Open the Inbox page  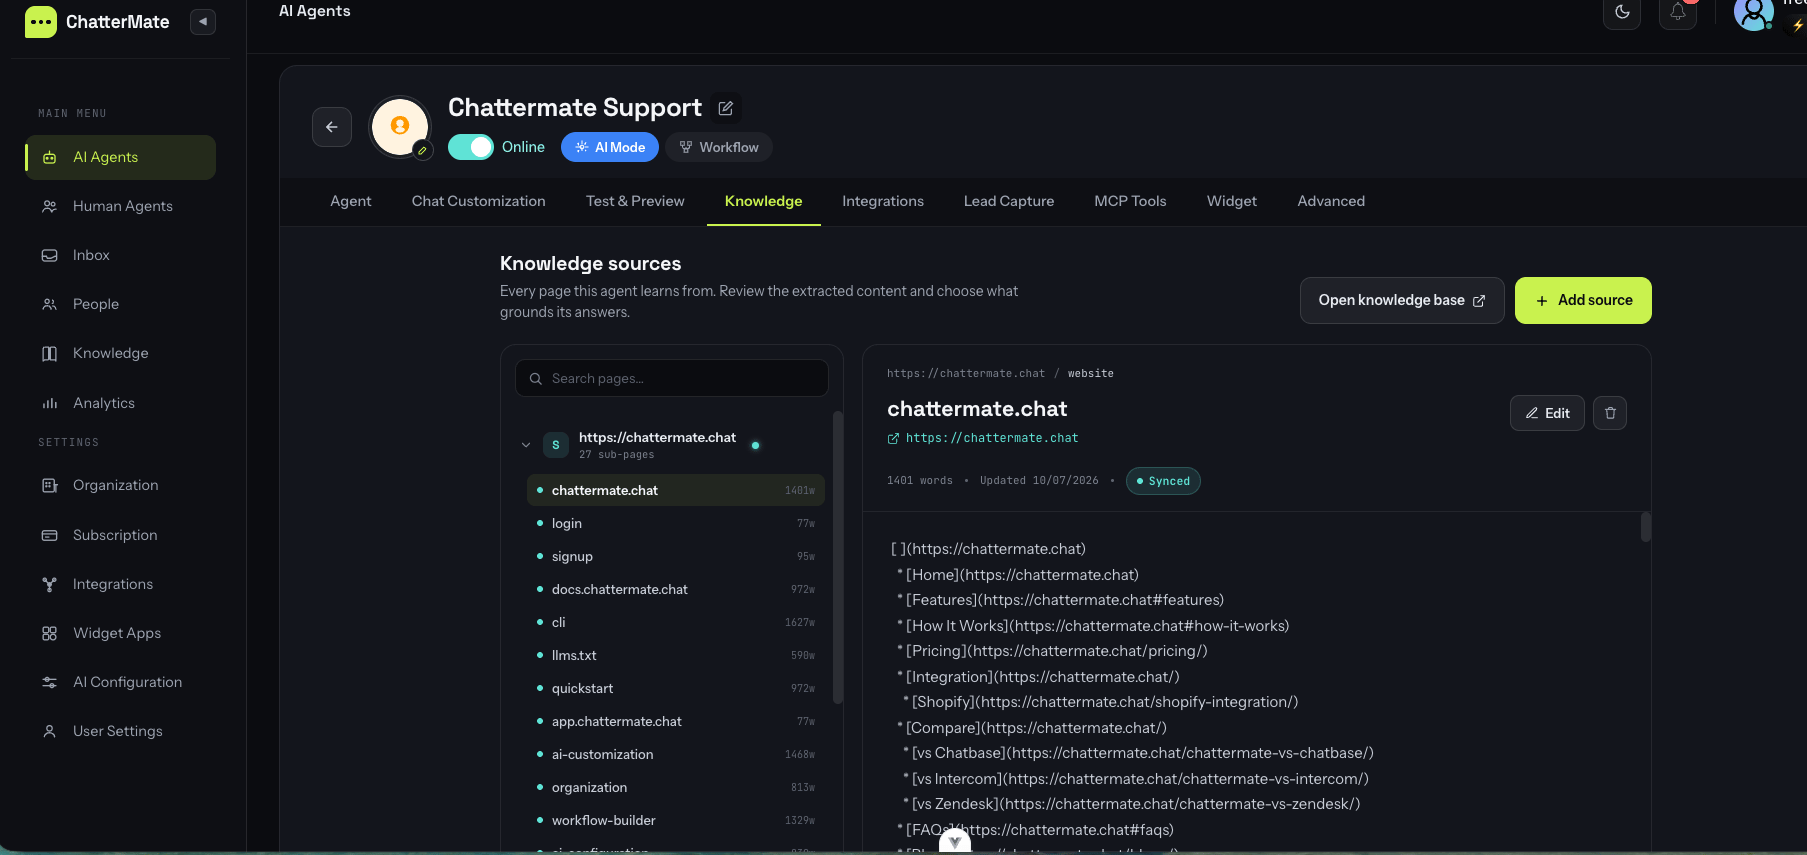pyautogui.click(x=121, y=255)
